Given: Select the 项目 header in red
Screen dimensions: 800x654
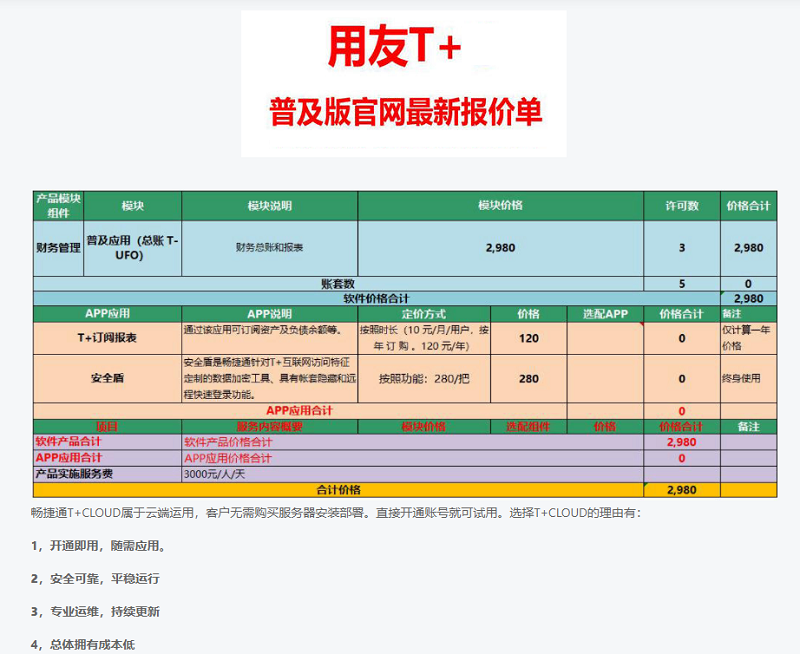Looking at the screenshot, I should (107, 426).
